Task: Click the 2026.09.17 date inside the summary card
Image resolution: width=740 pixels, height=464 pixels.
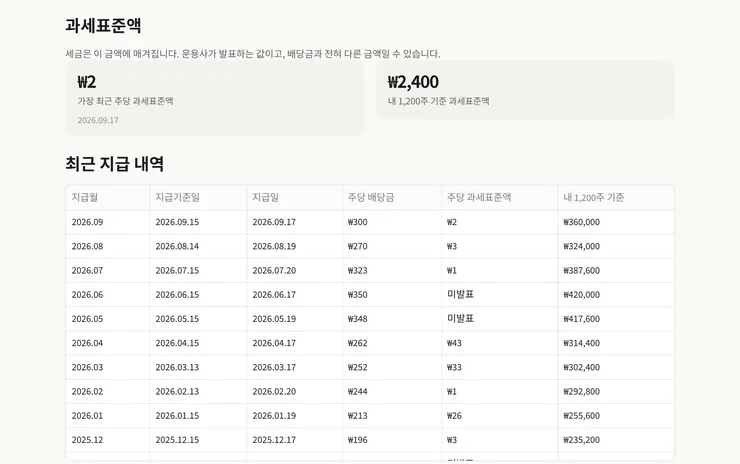Action: pos(98,120)
